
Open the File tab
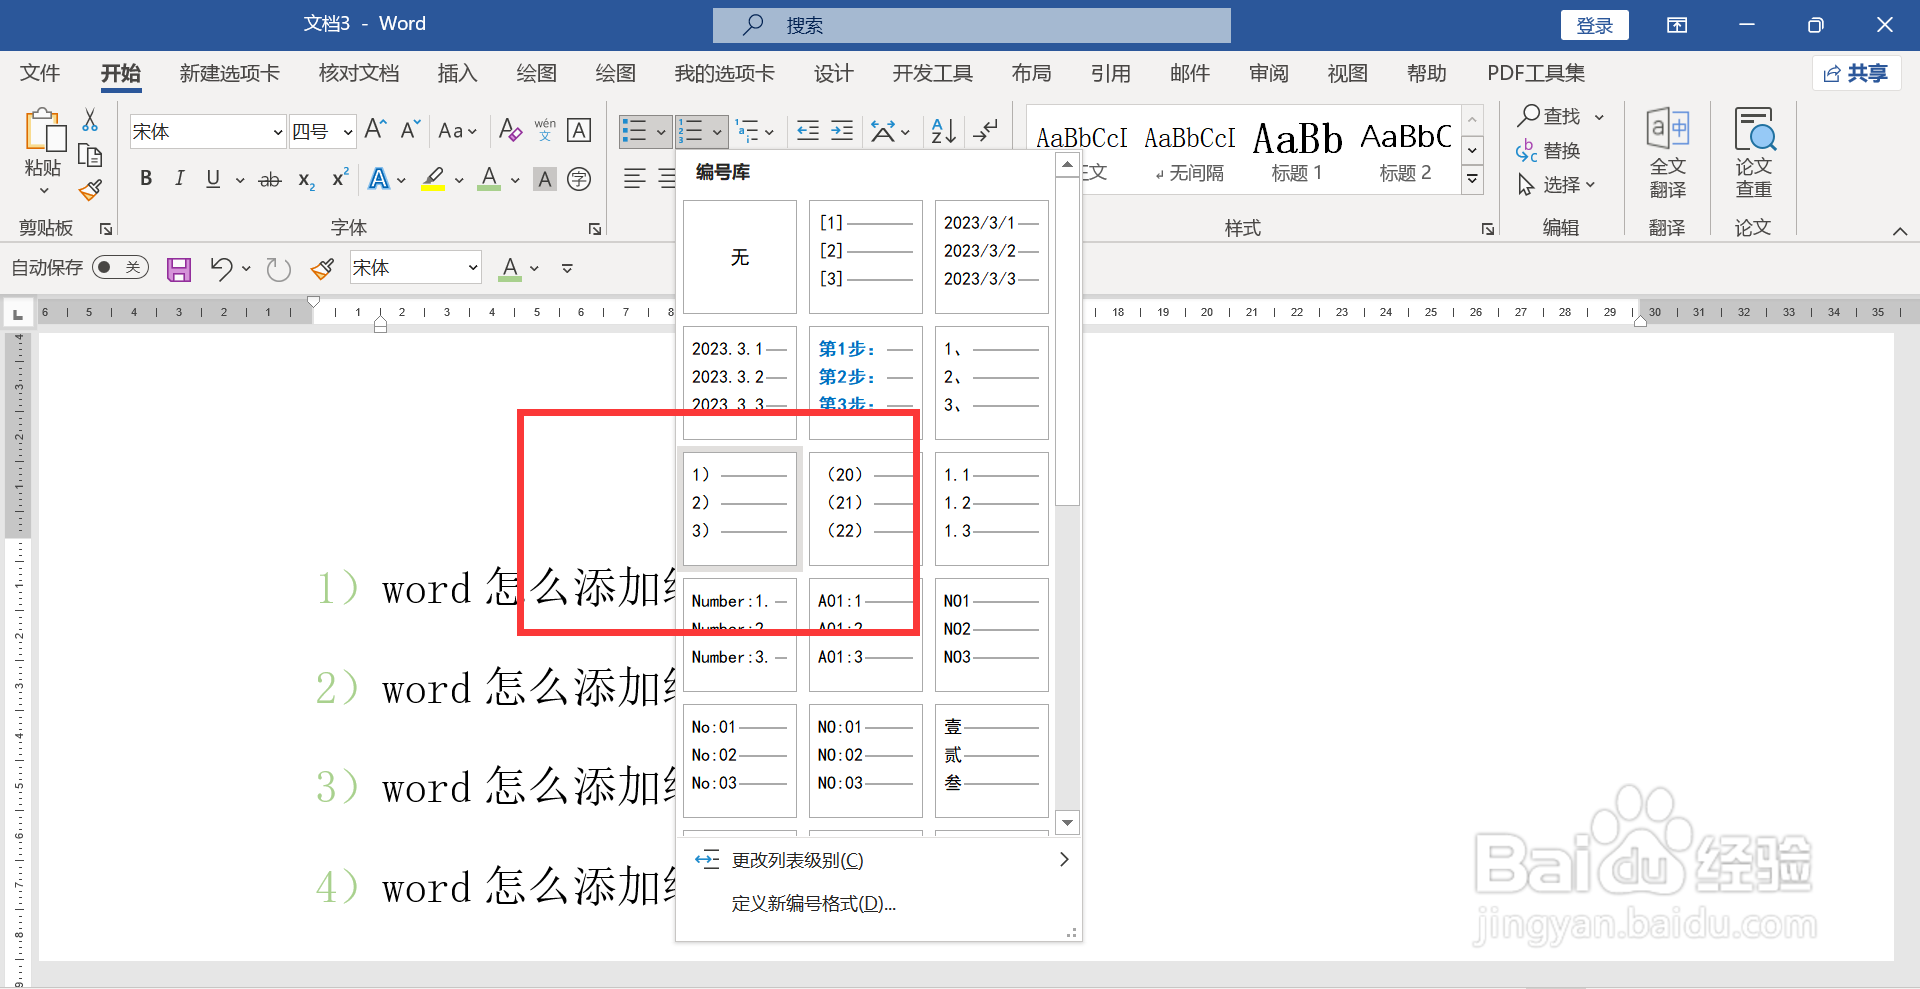tap(40, 73)
